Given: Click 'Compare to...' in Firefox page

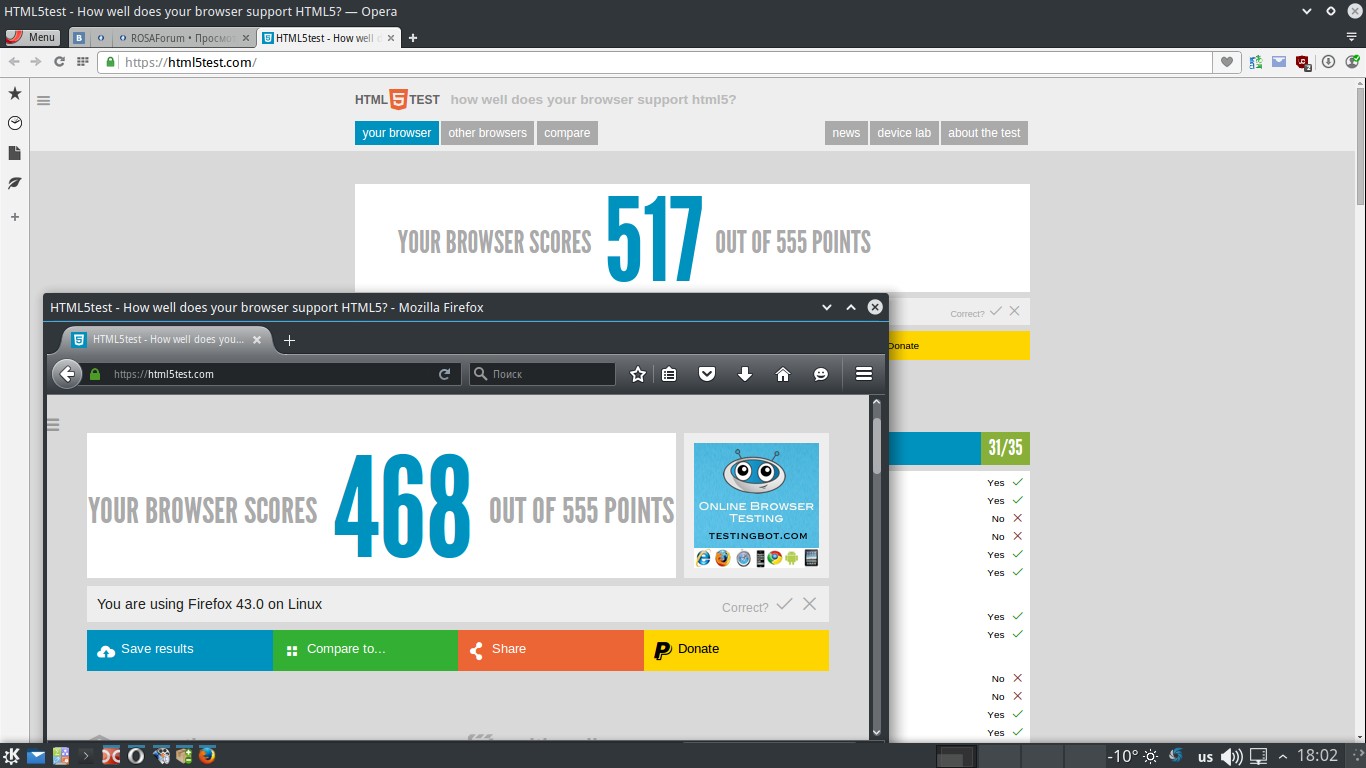Looking at the screenshot, I should [x=365, y=650].
